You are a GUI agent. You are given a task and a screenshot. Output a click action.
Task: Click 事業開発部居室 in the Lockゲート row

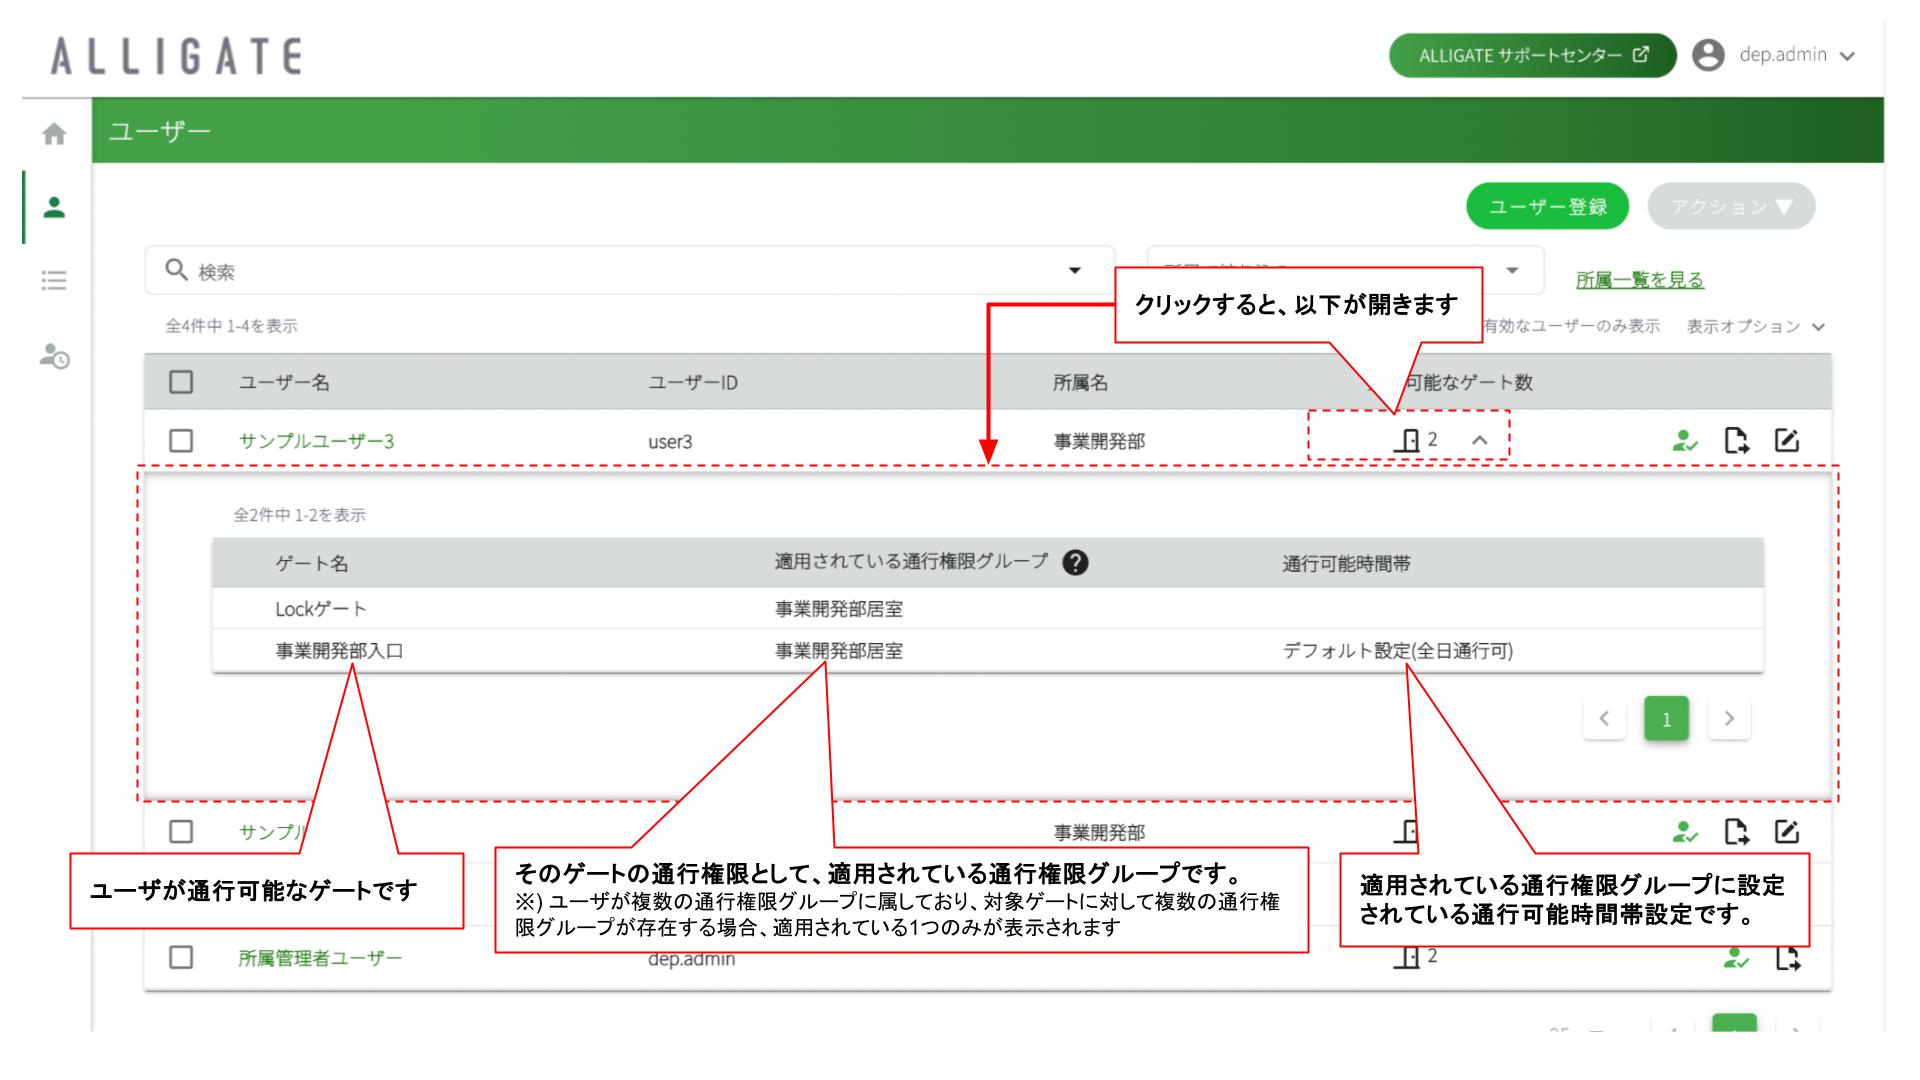(x=839, y=609)
